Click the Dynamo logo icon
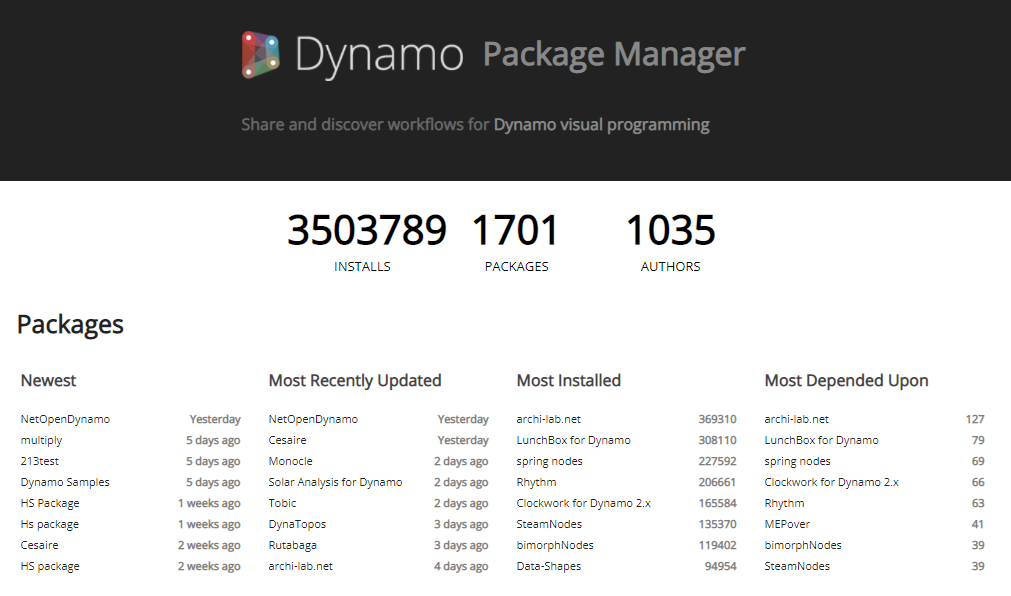The width and height of the screenshot is (1011, 596). click(x=260, y=54)
